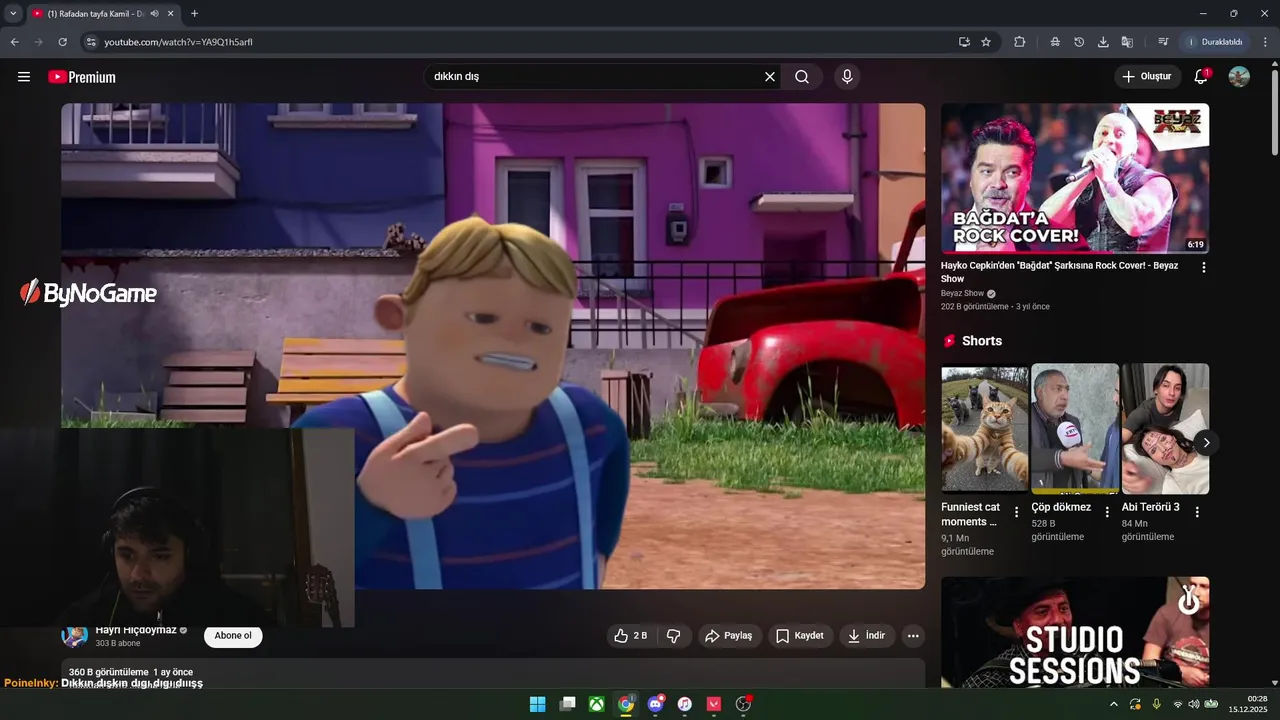Open Xbox app in taskbar

coord(596,704)
